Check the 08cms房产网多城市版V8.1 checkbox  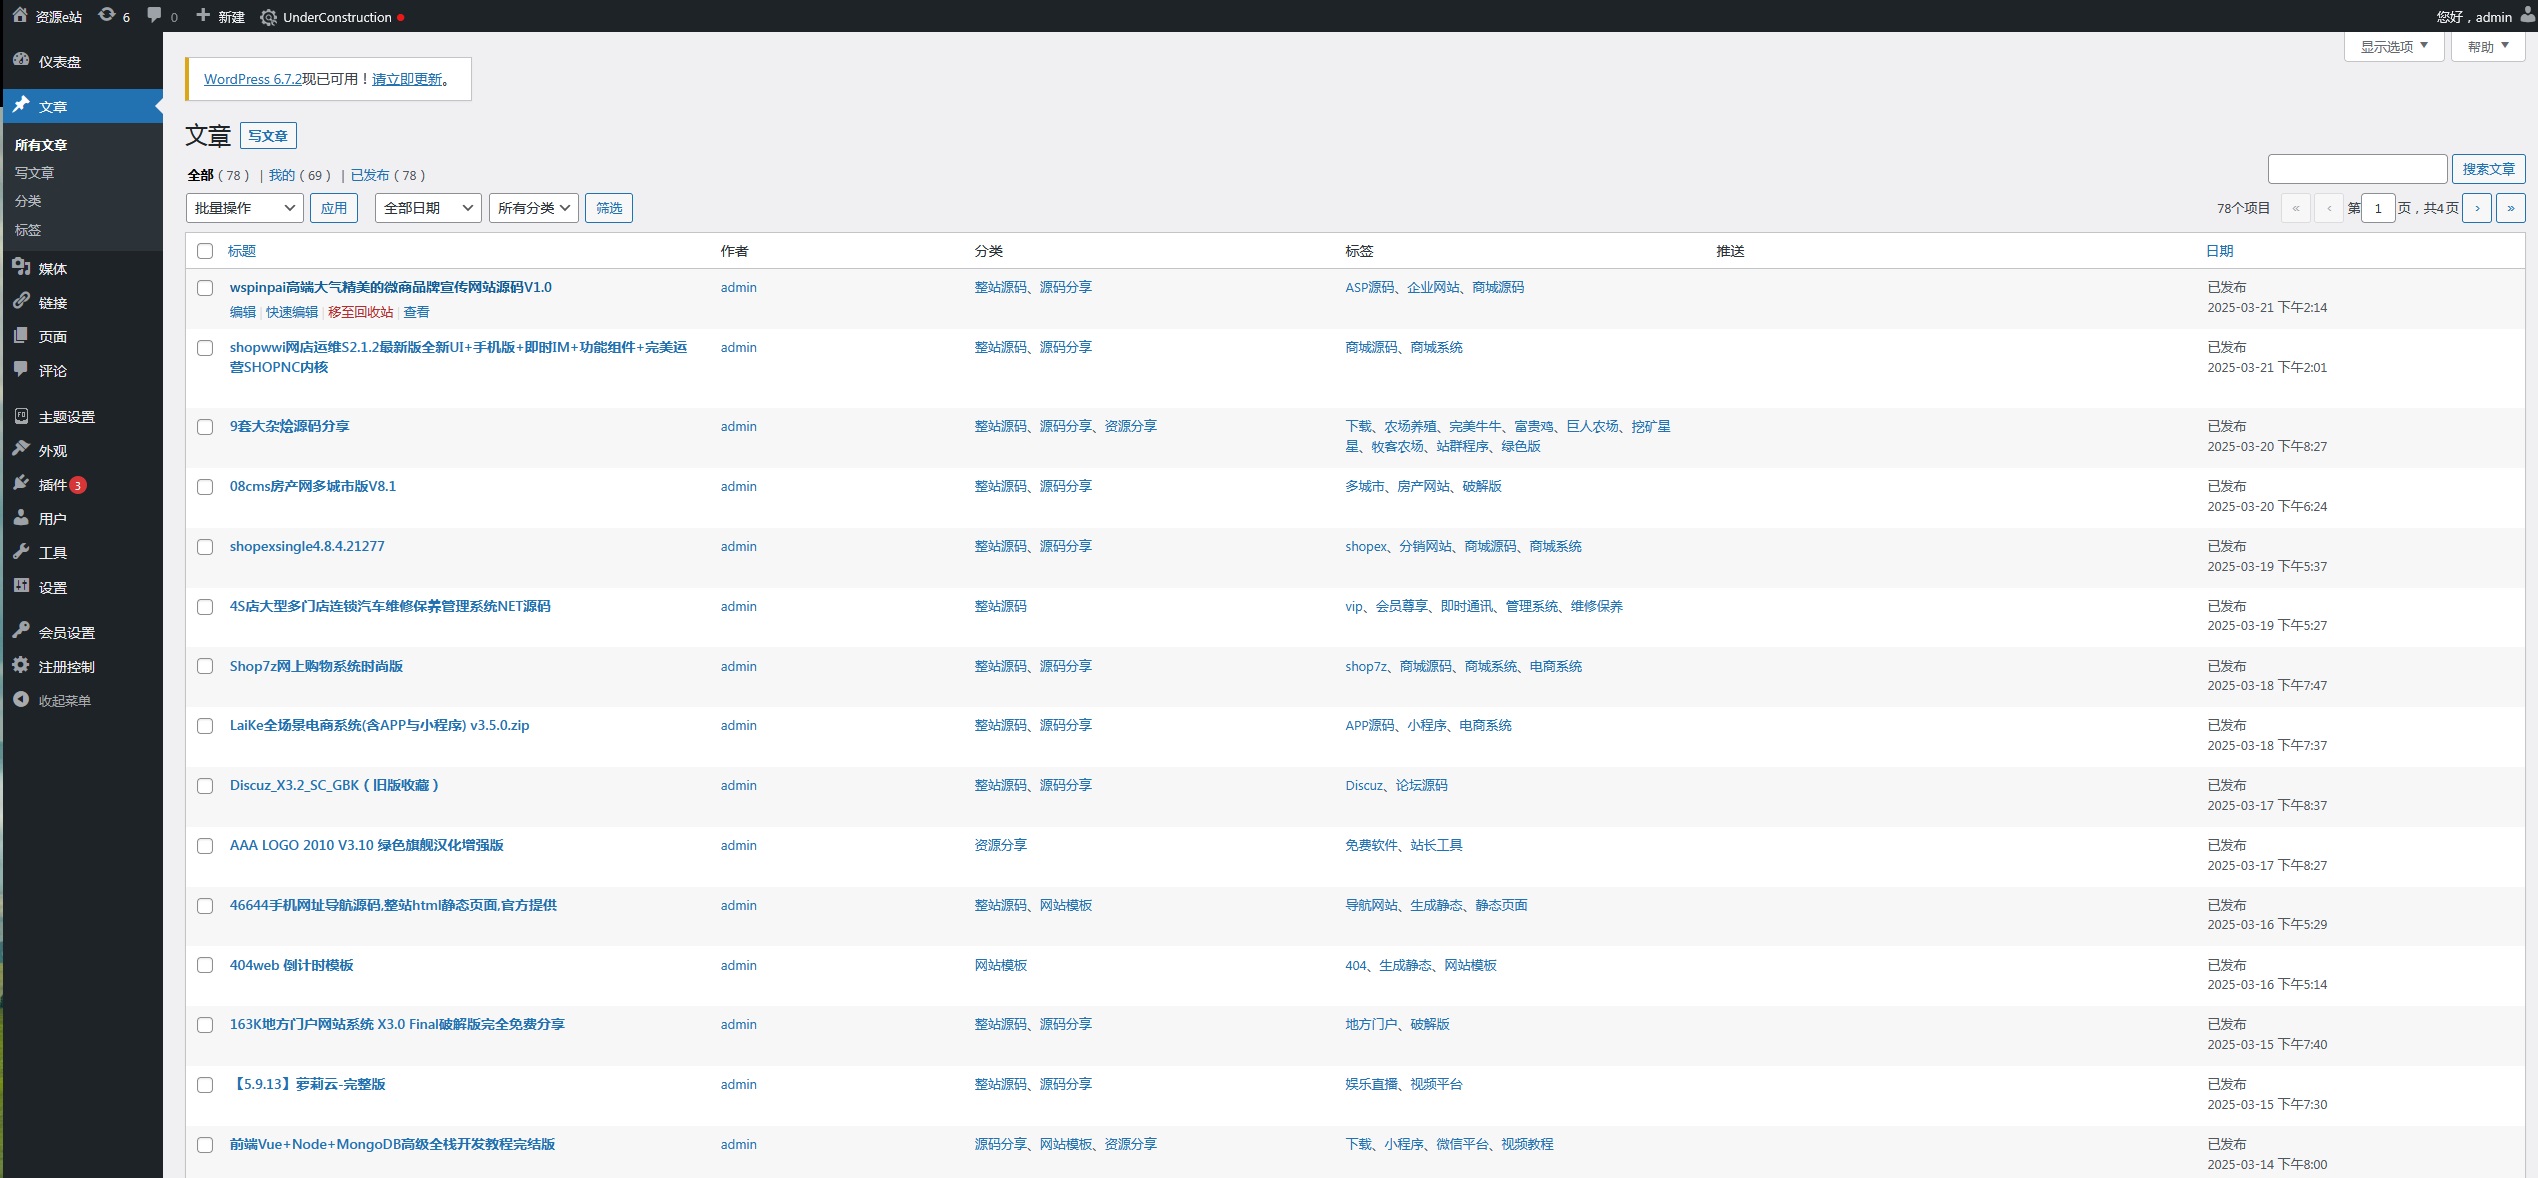tap(205, 487)
